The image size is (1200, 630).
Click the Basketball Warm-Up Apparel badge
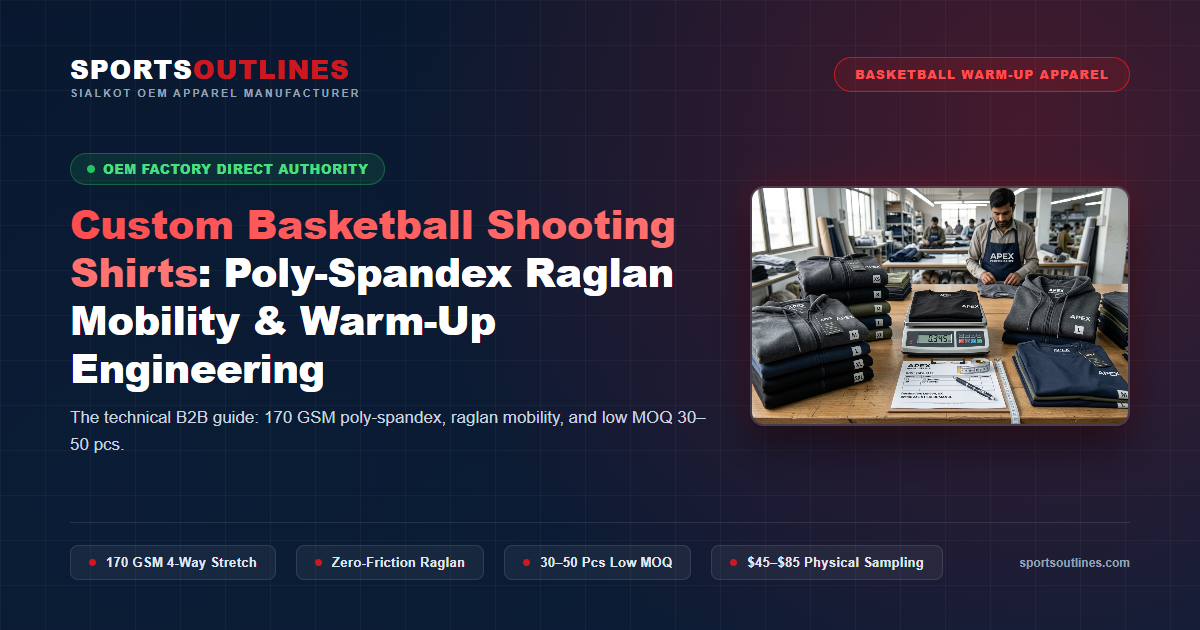[982, 75]
